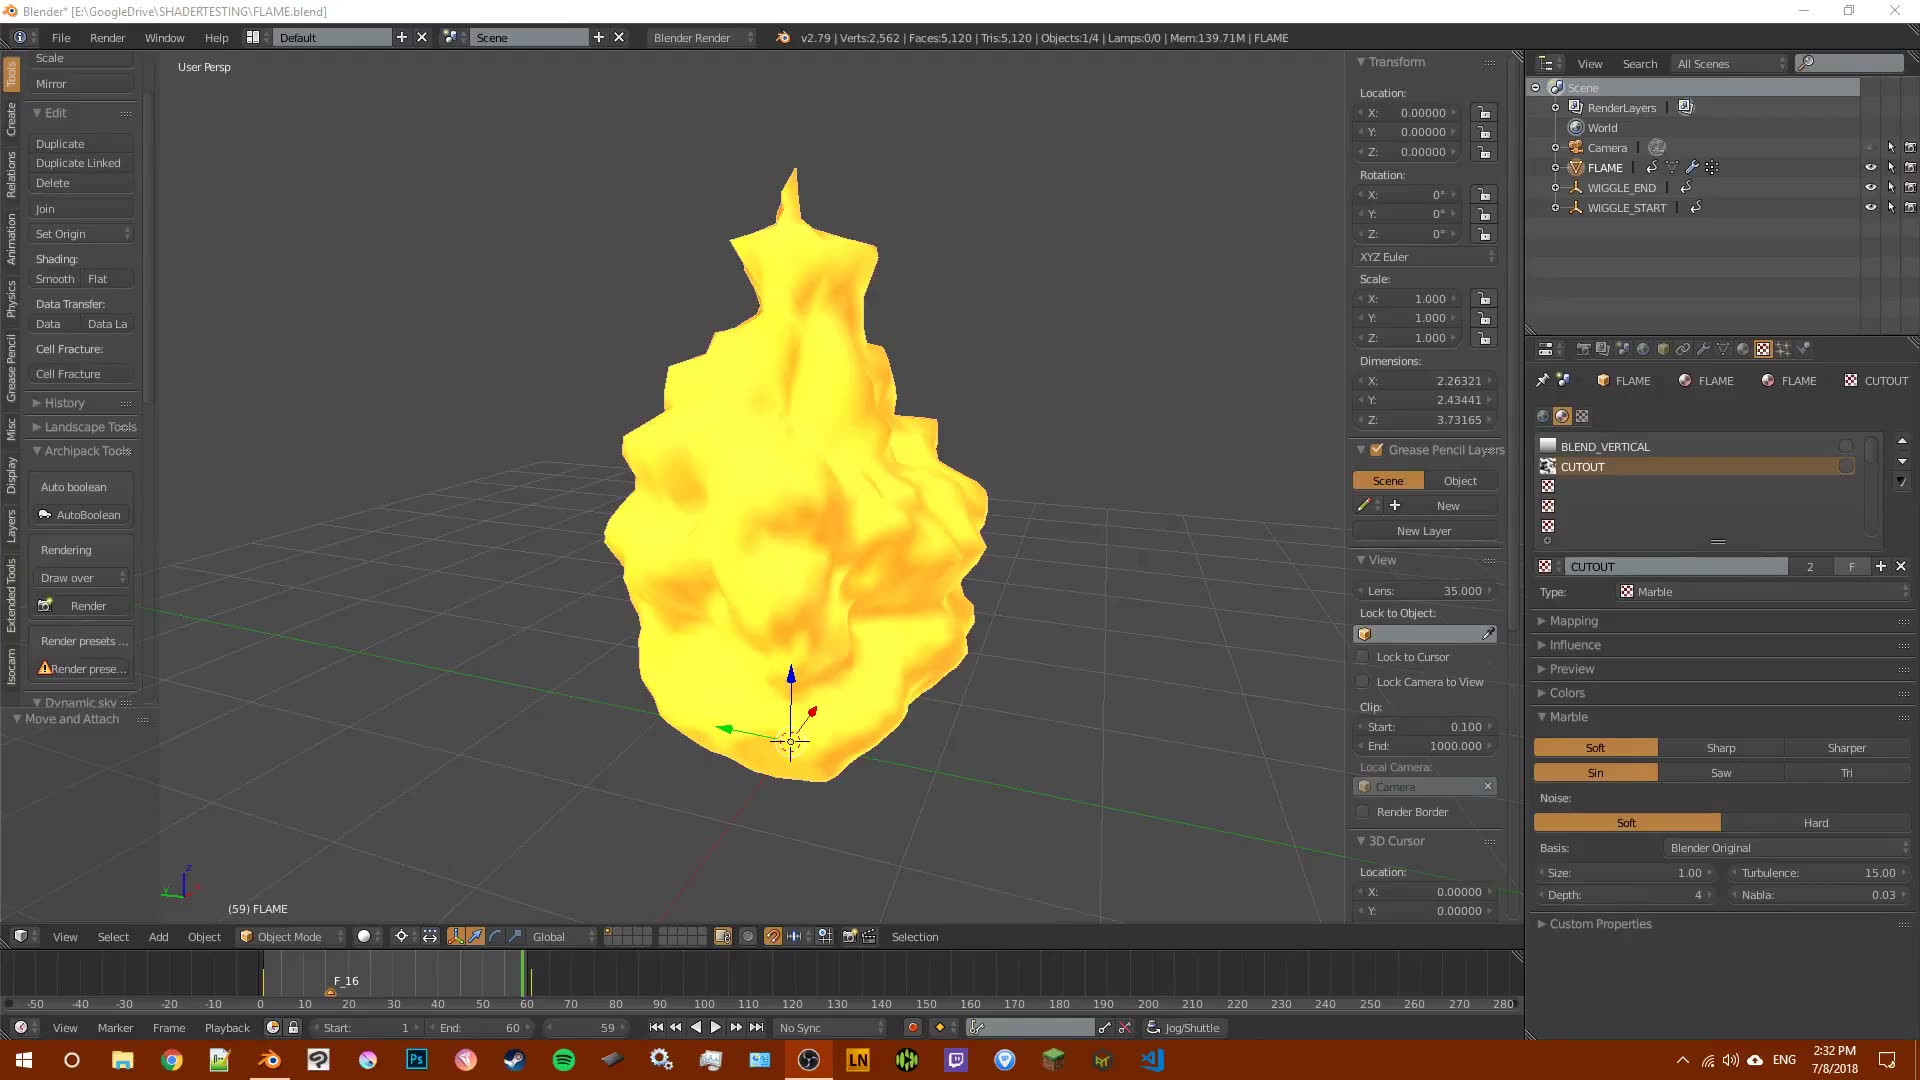The width and height of the screenshot is (1920, 1080).
Task: Click the OpenGL render camera icon
Action: (849, 937)
